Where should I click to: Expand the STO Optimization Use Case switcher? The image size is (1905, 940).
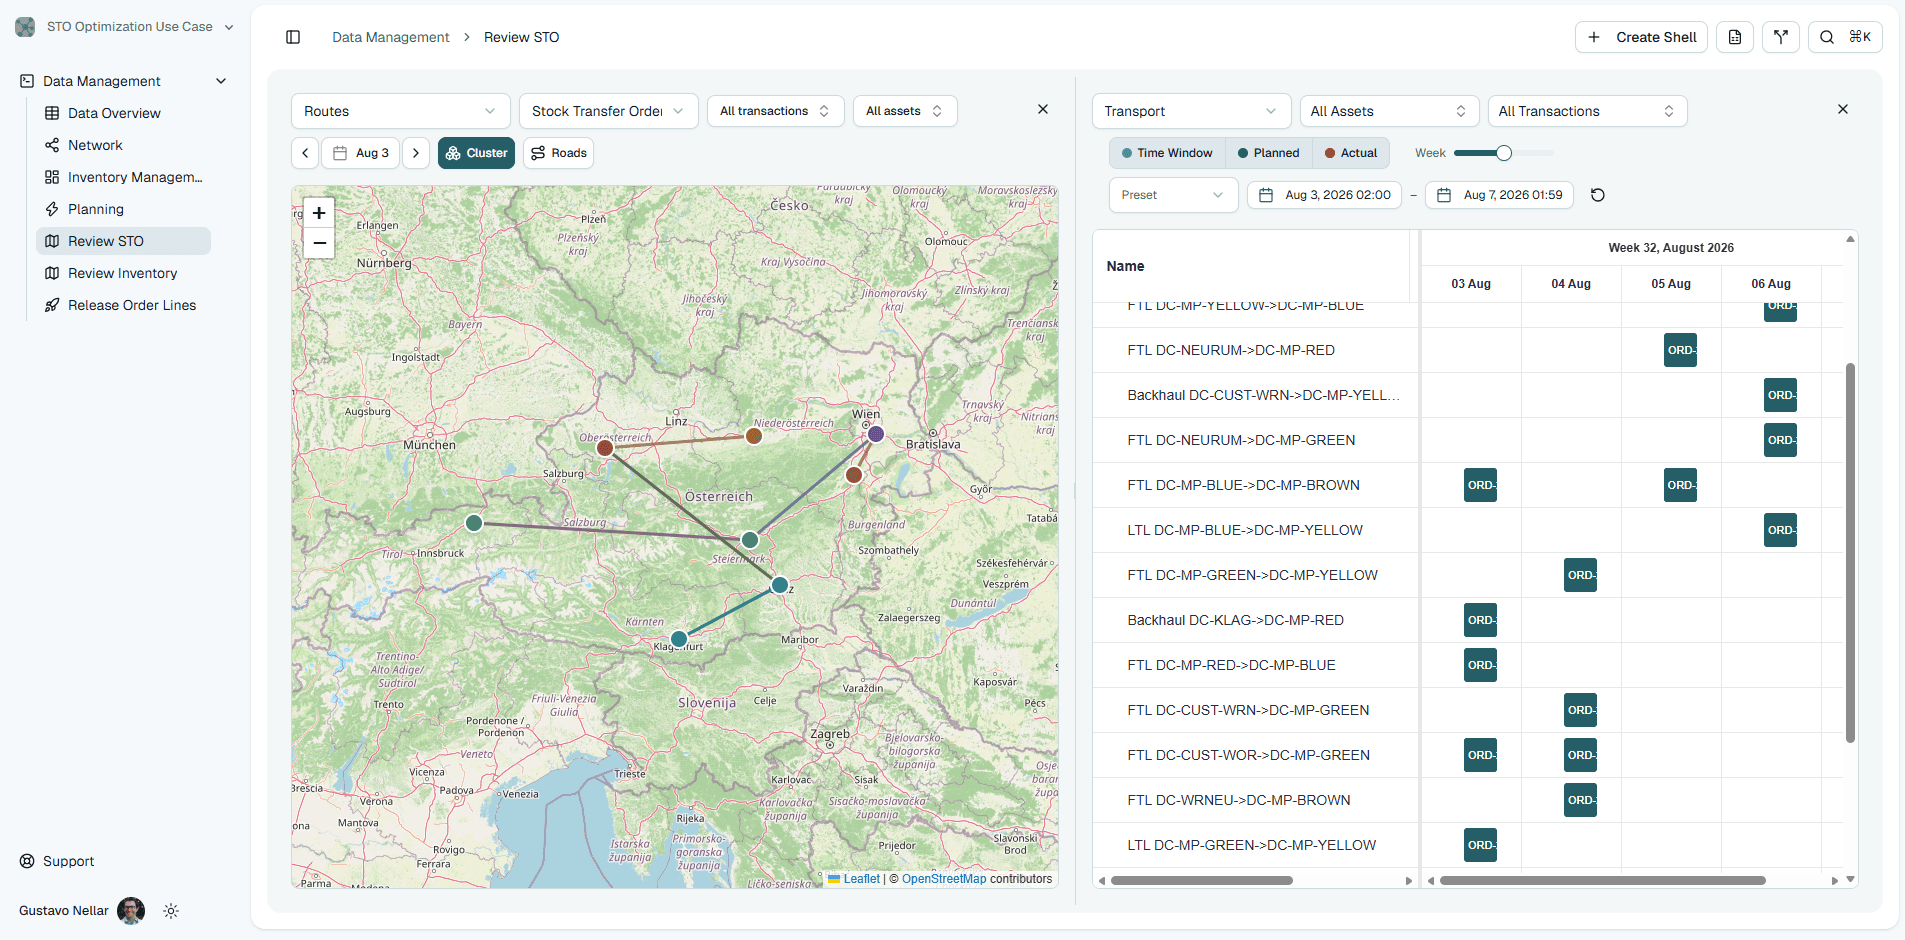[x=125, y=27]
